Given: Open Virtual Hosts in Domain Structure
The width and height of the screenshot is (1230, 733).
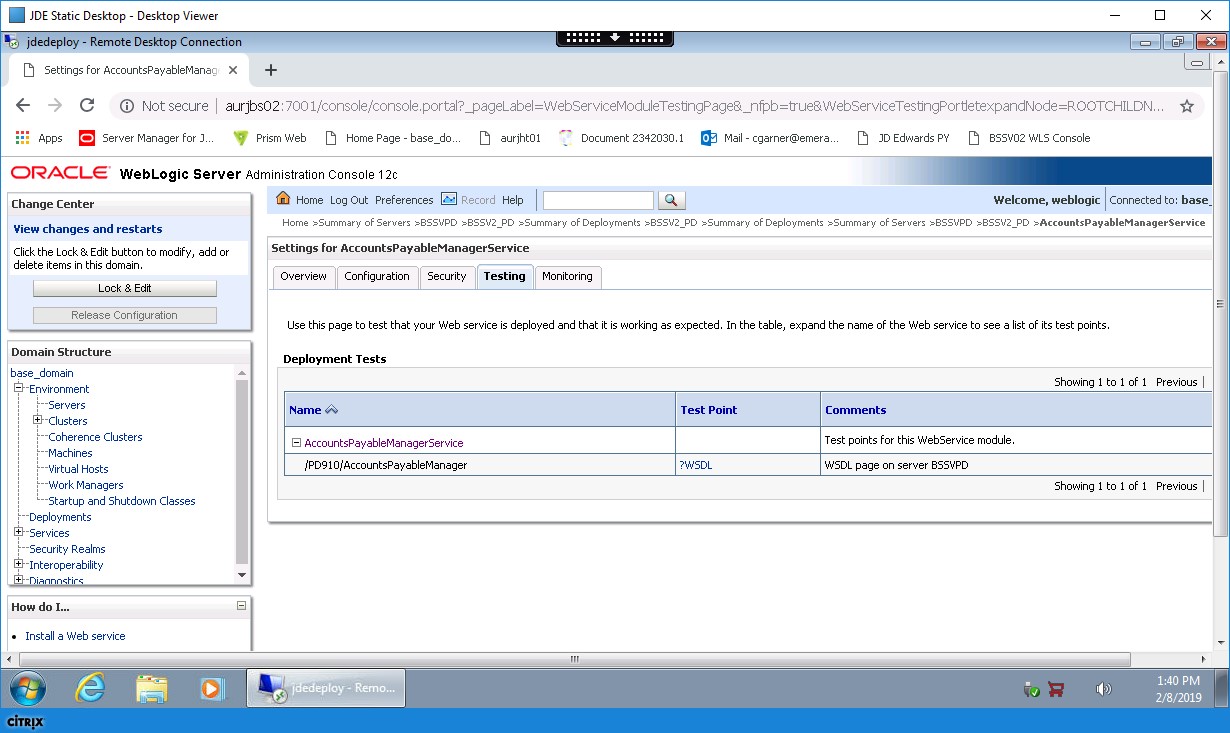Looking at the screenshot, I should point(78,469).
